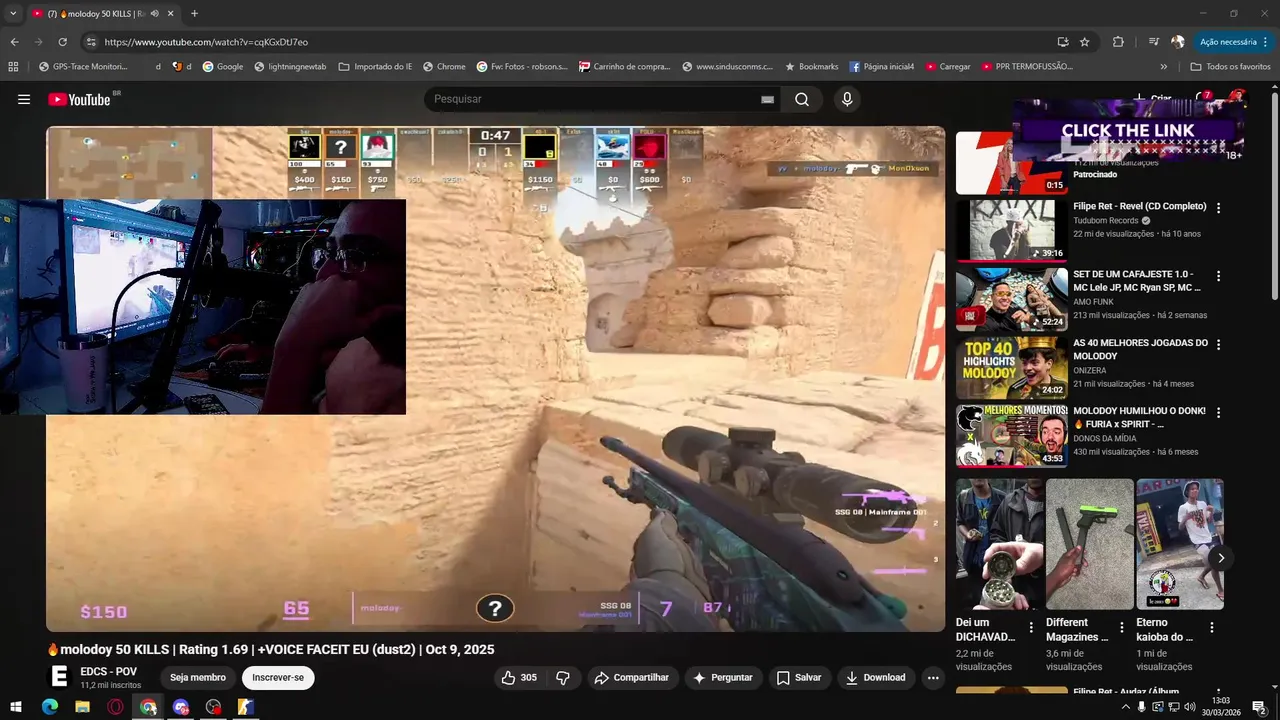Open options for Eterno kaioba short
This screenshot has height=720, width=1280.
pyautogui.click(x=1211, y=628)
